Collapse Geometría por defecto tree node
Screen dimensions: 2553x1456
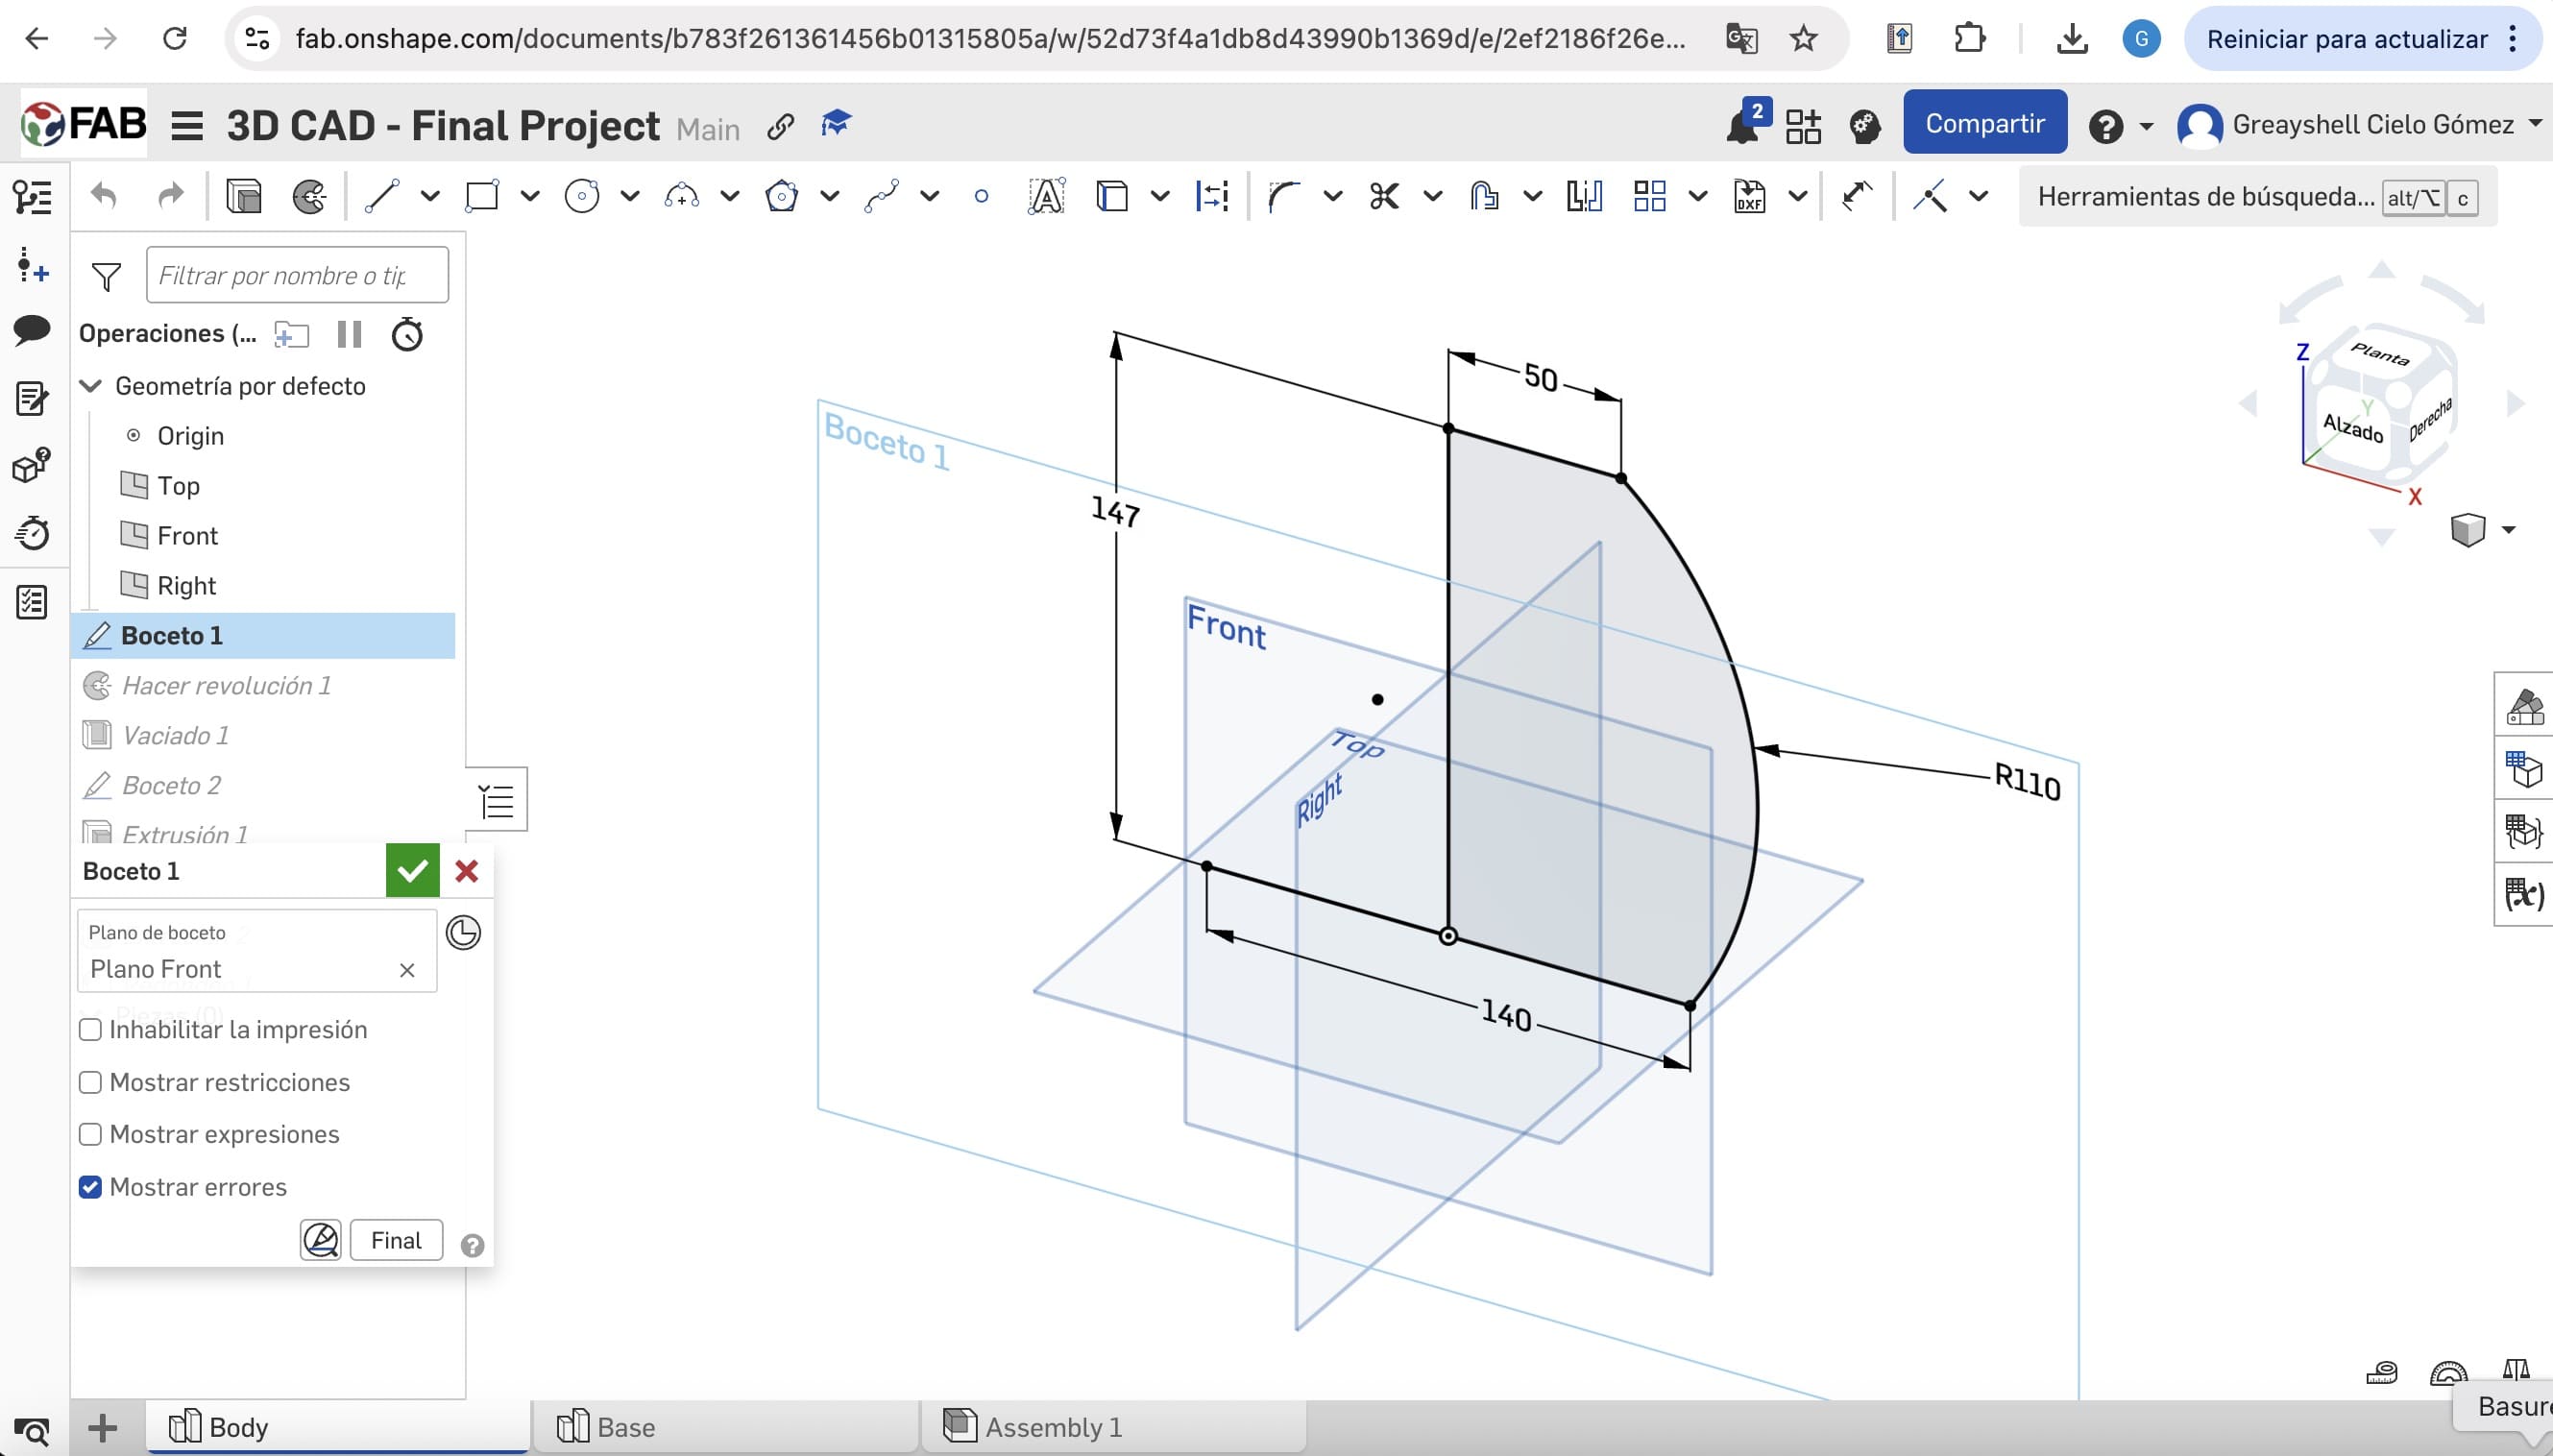click(x=91, y=386)
